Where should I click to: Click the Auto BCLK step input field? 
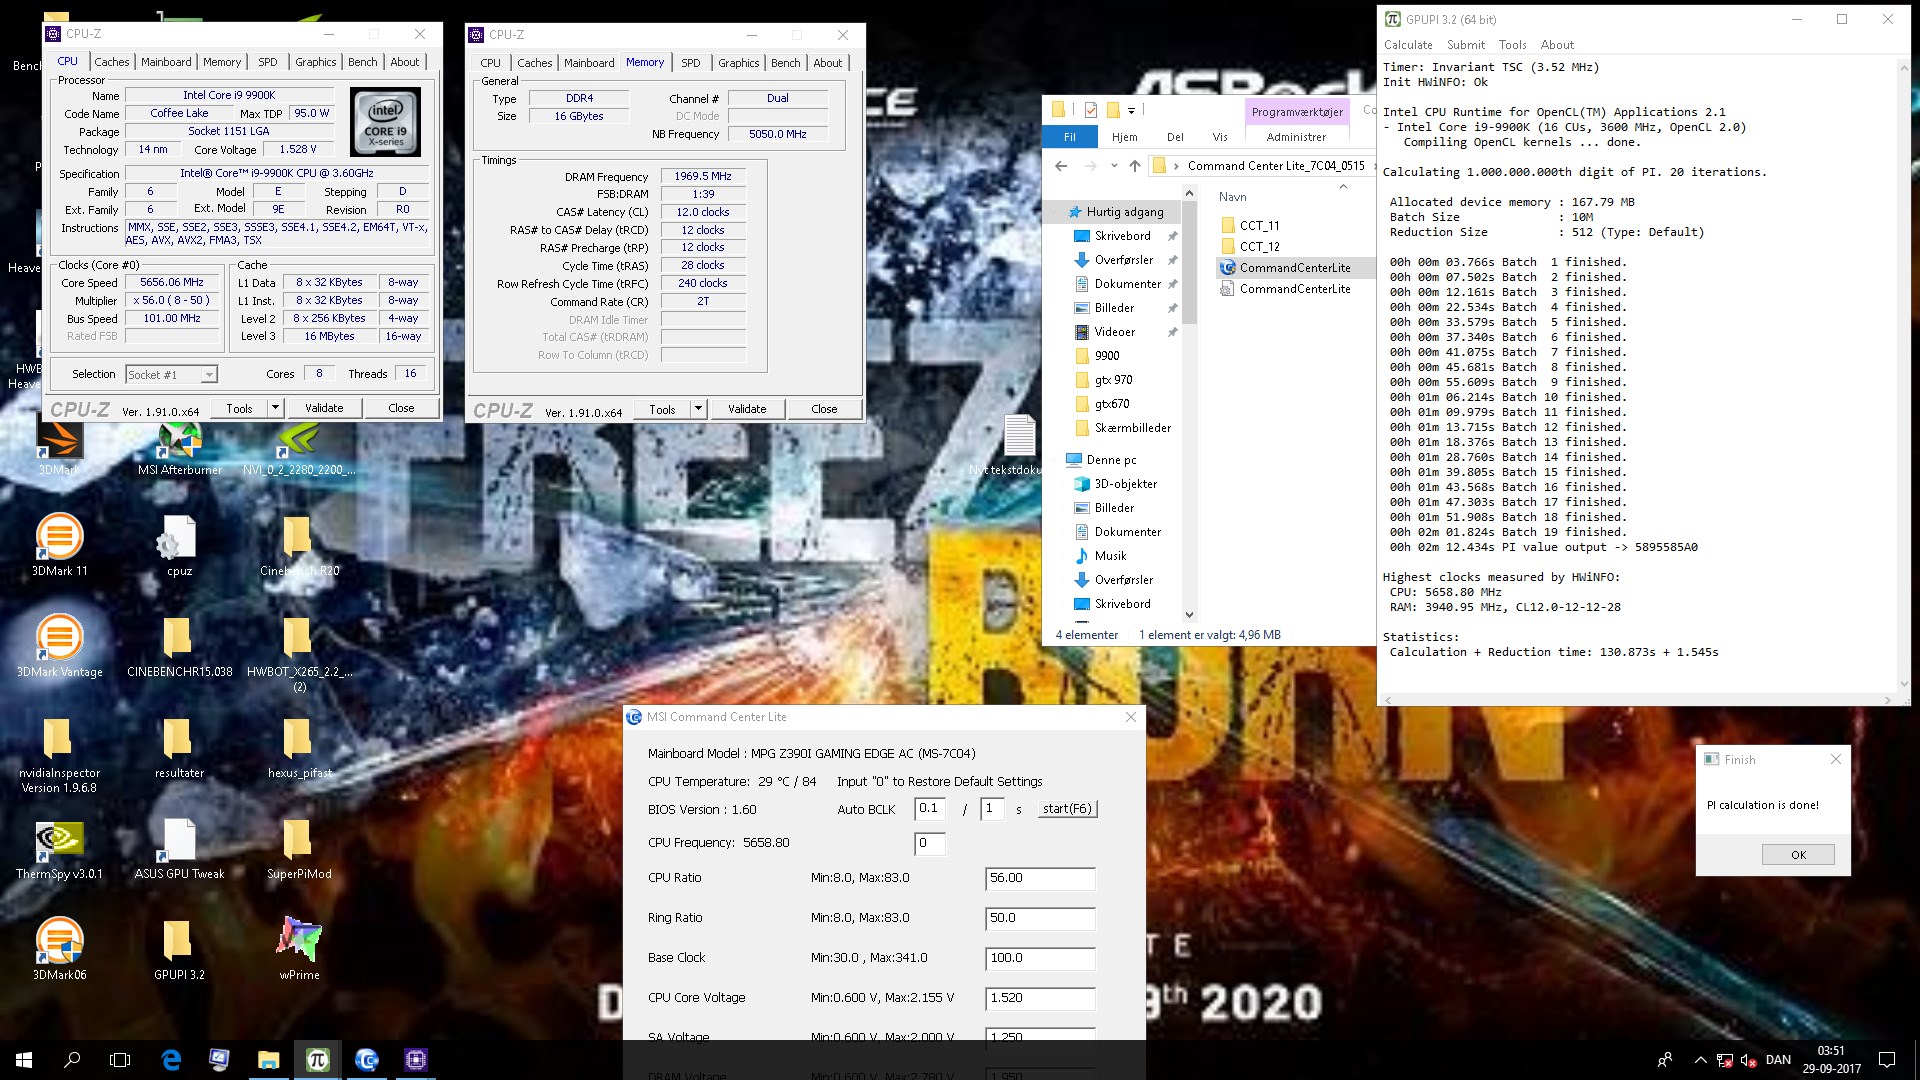pos(930,809)
